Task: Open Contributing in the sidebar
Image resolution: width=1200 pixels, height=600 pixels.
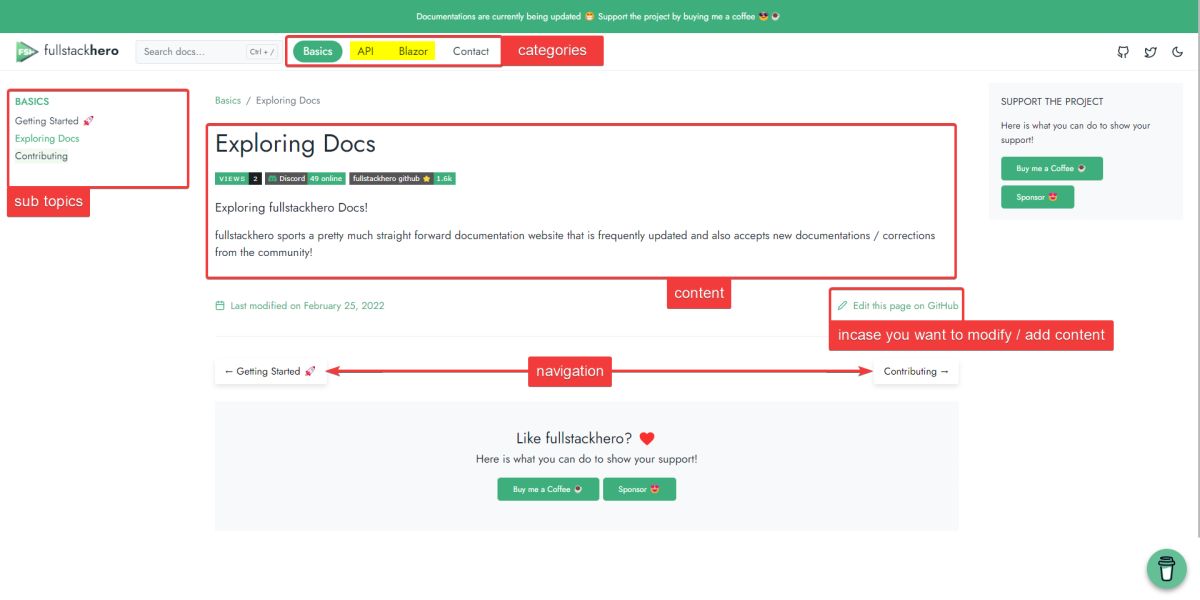Action: pos(41,156)
